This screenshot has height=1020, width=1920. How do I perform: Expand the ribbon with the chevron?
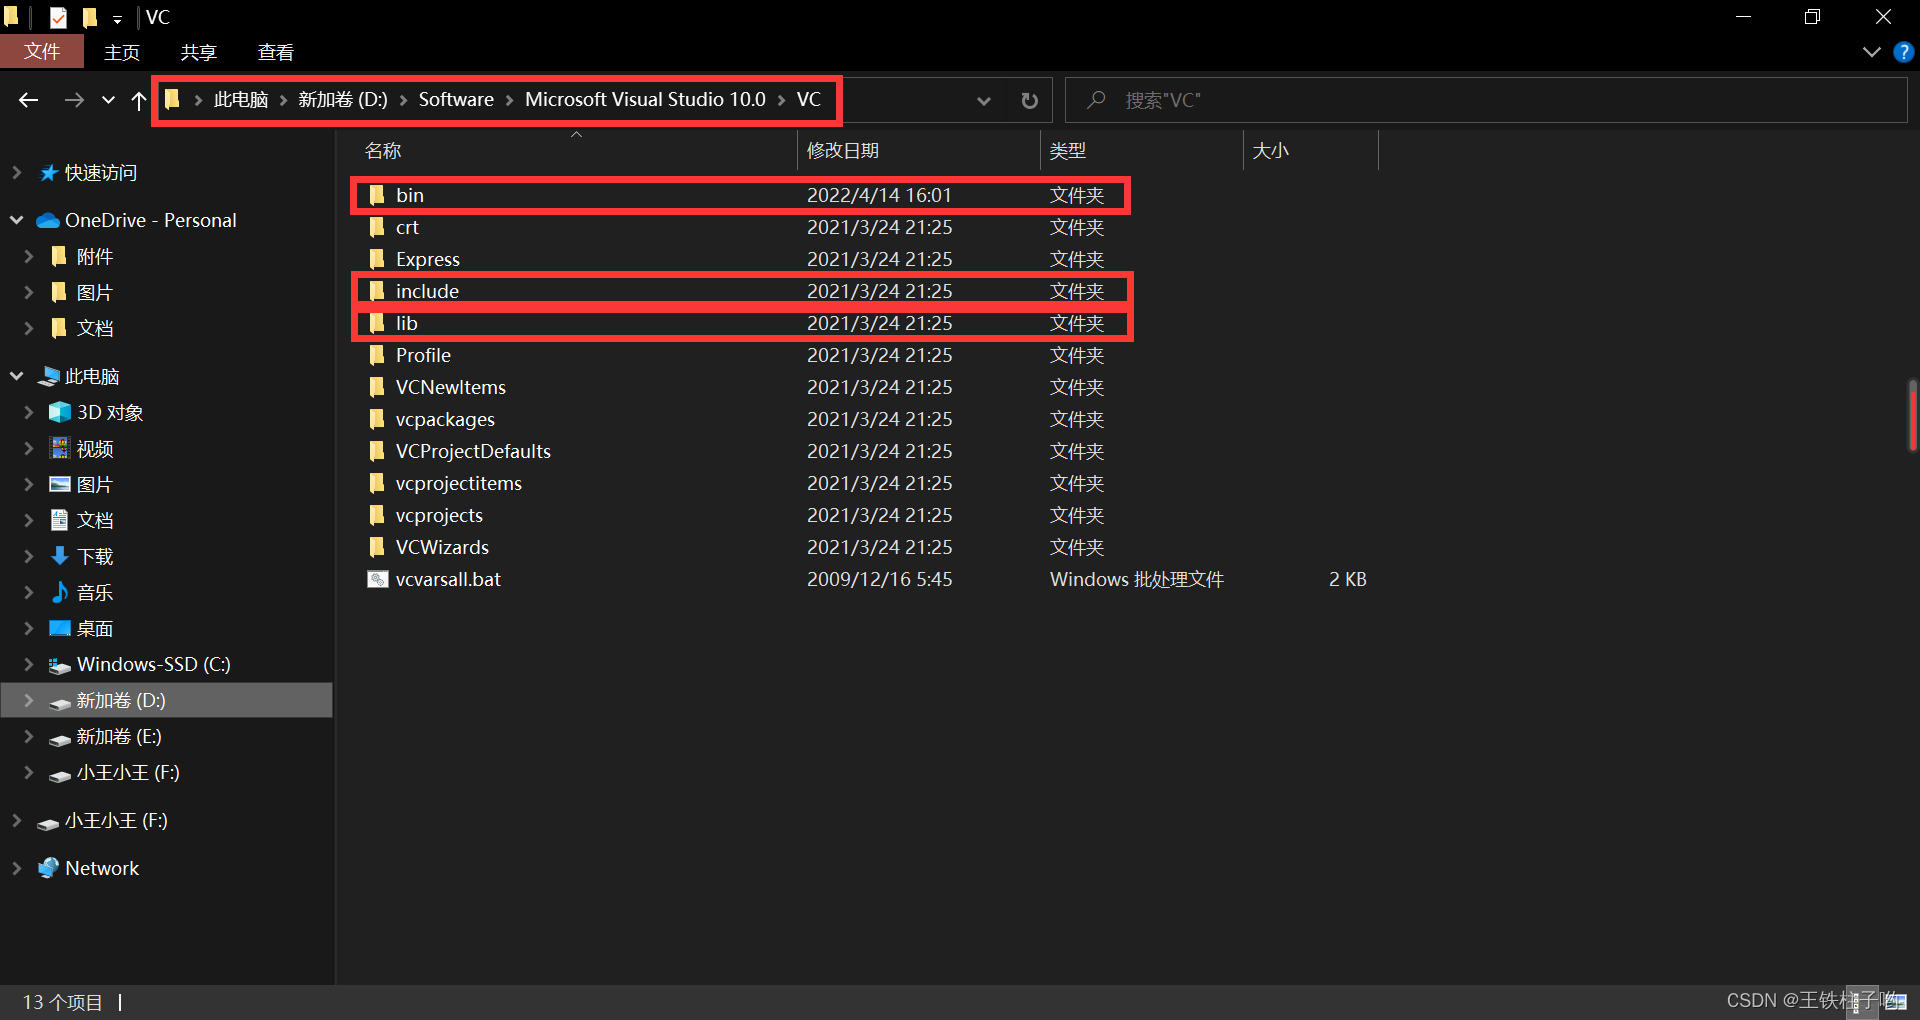click(x=1872, y=52)
